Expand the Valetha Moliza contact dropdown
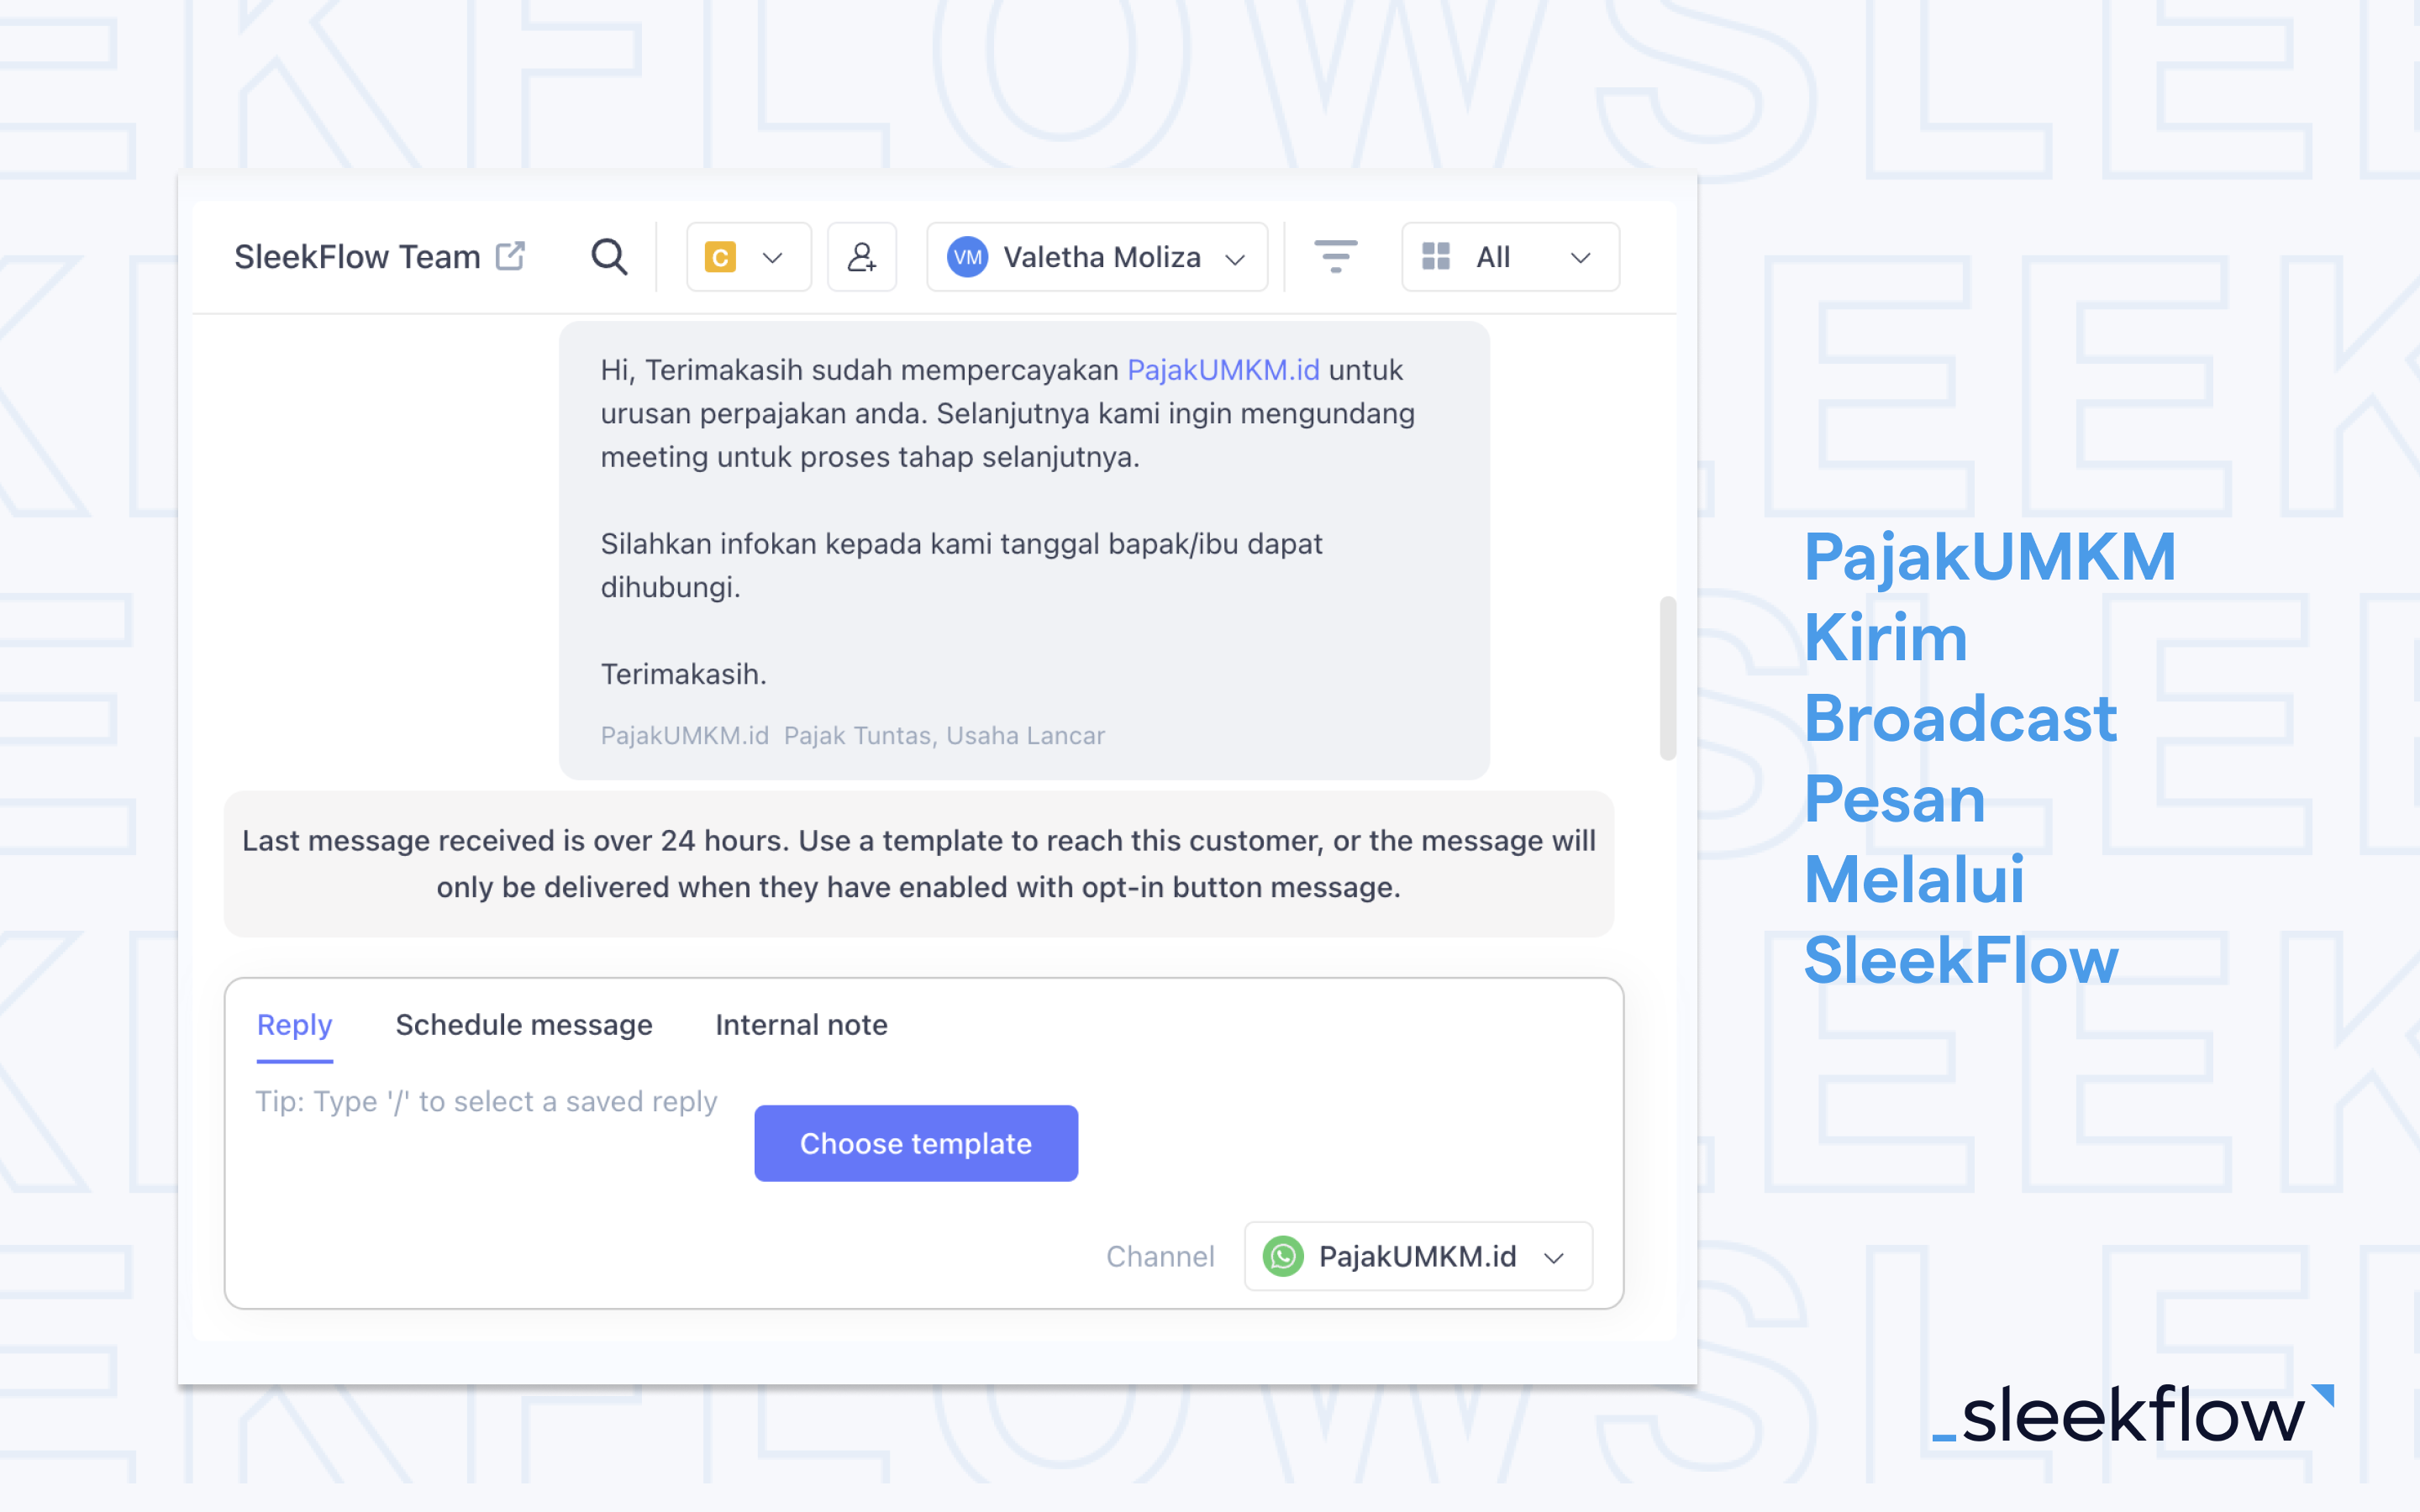Image resolution: width=2420 pixels, height=1512 pixels. click(x=1235, y=258)
